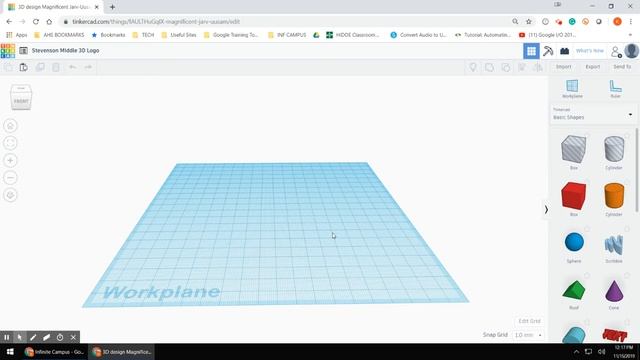Select recorder pointer tool

pyautogui.click(x=20, y=337)
